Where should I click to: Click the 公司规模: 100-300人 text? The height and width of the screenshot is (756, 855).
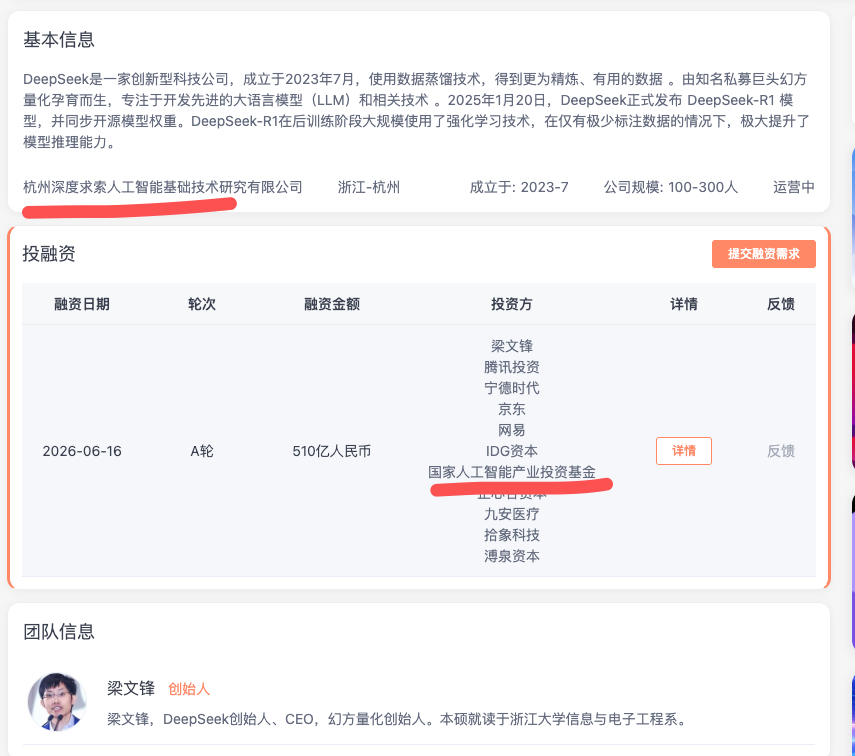coord(670,187)
